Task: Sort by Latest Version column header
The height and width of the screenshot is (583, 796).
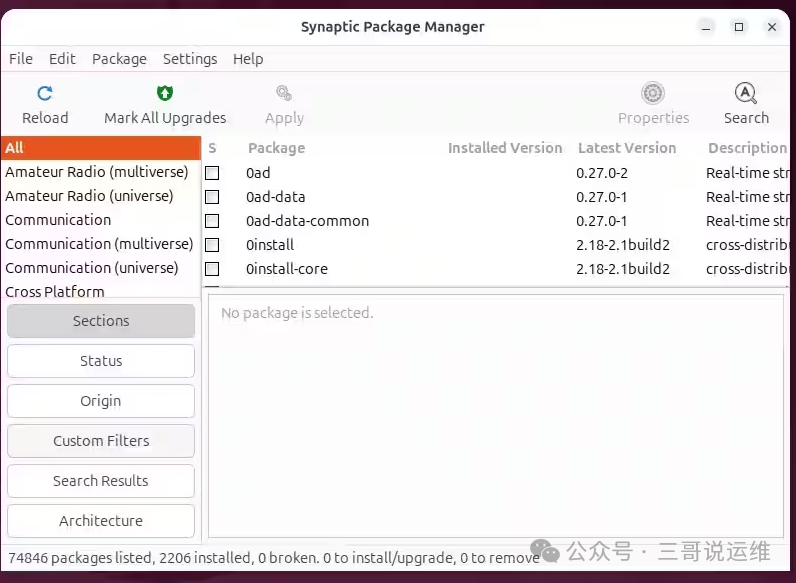Action: (x=627, y=148)
